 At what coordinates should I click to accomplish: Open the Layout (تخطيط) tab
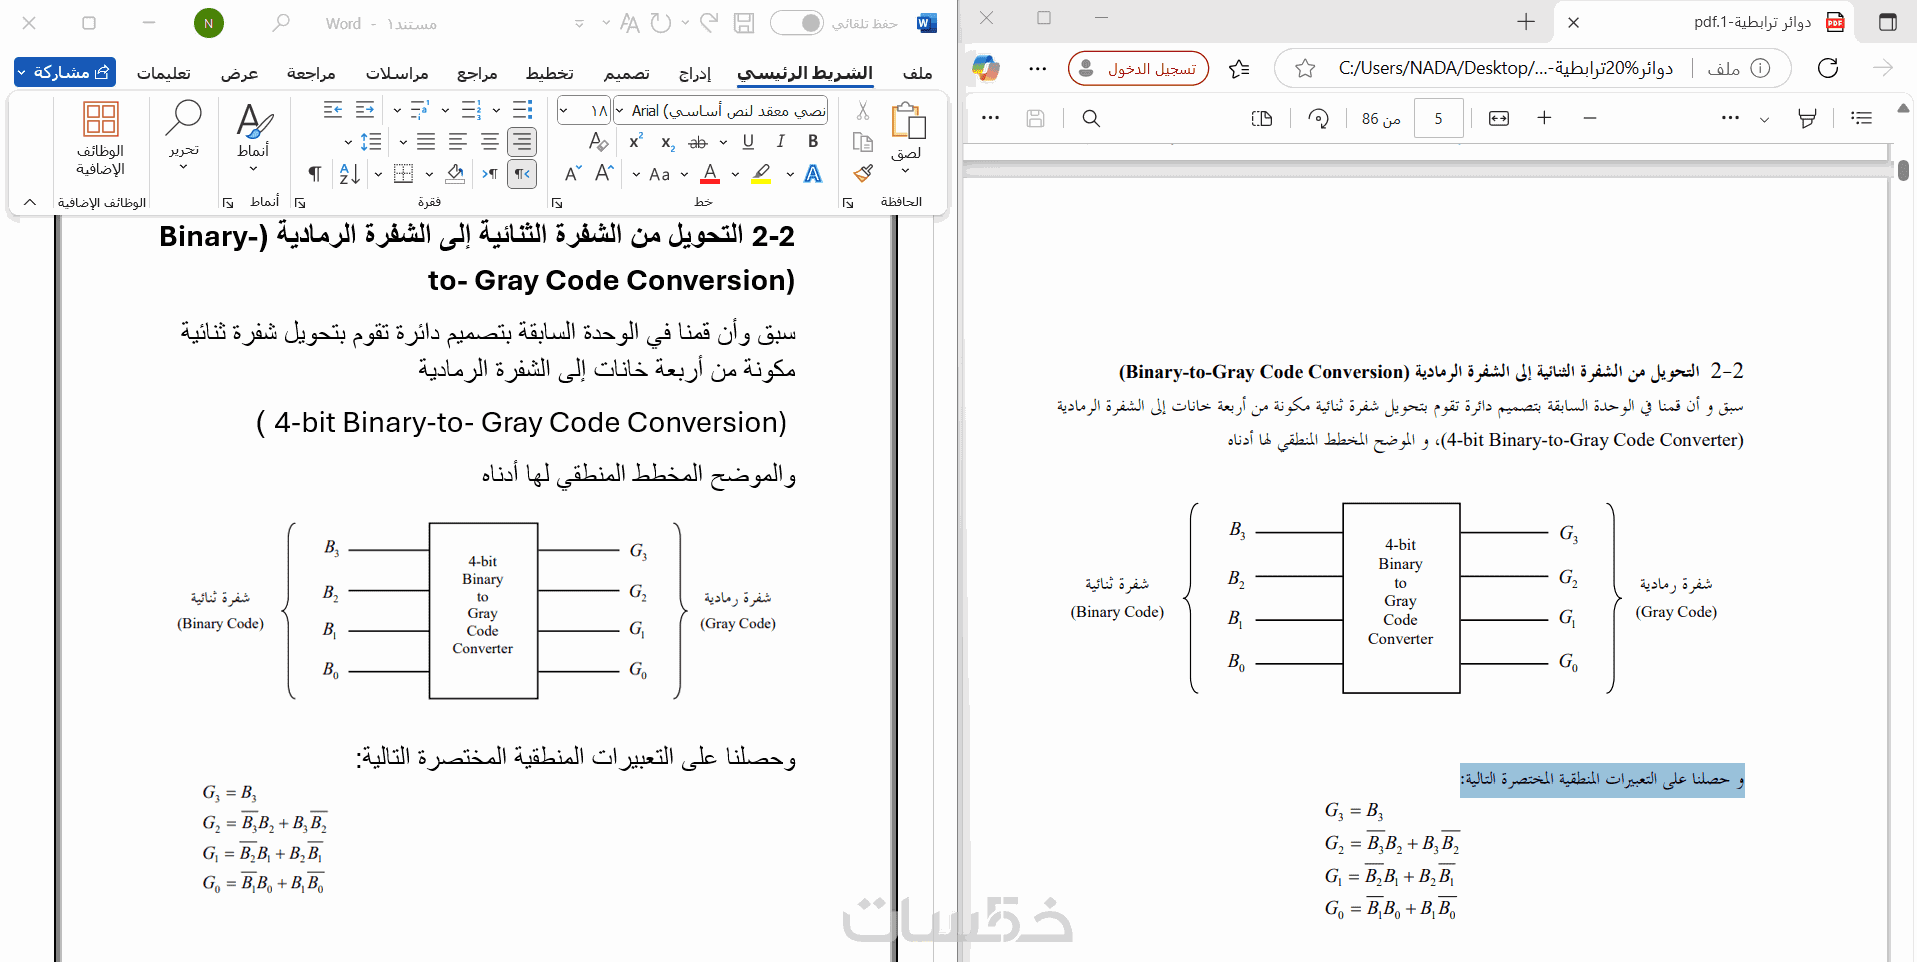[x=550, y=73]
